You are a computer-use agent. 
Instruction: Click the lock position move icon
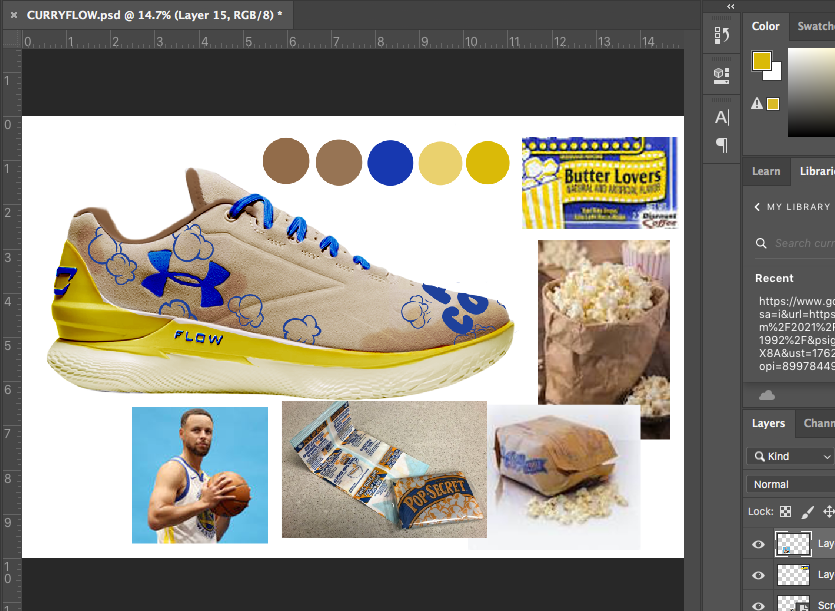click(x=828, y=511)
